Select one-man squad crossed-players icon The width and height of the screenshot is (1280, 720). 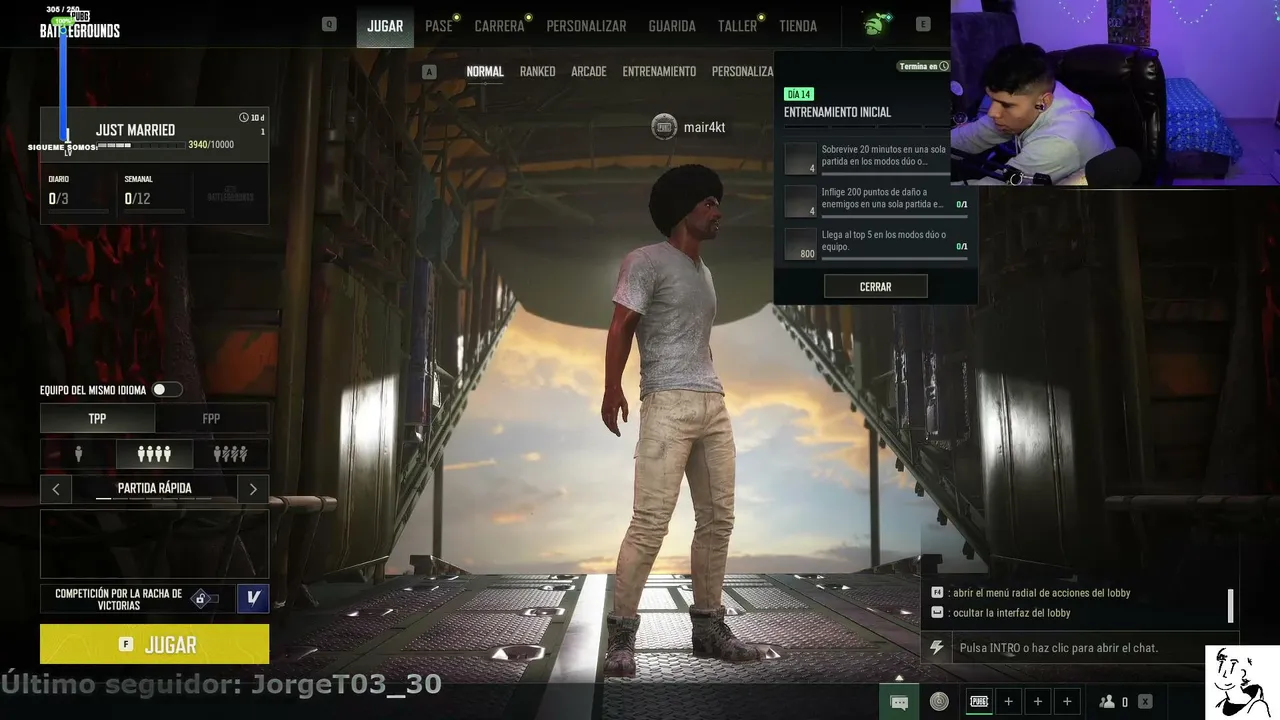point(230,454)
